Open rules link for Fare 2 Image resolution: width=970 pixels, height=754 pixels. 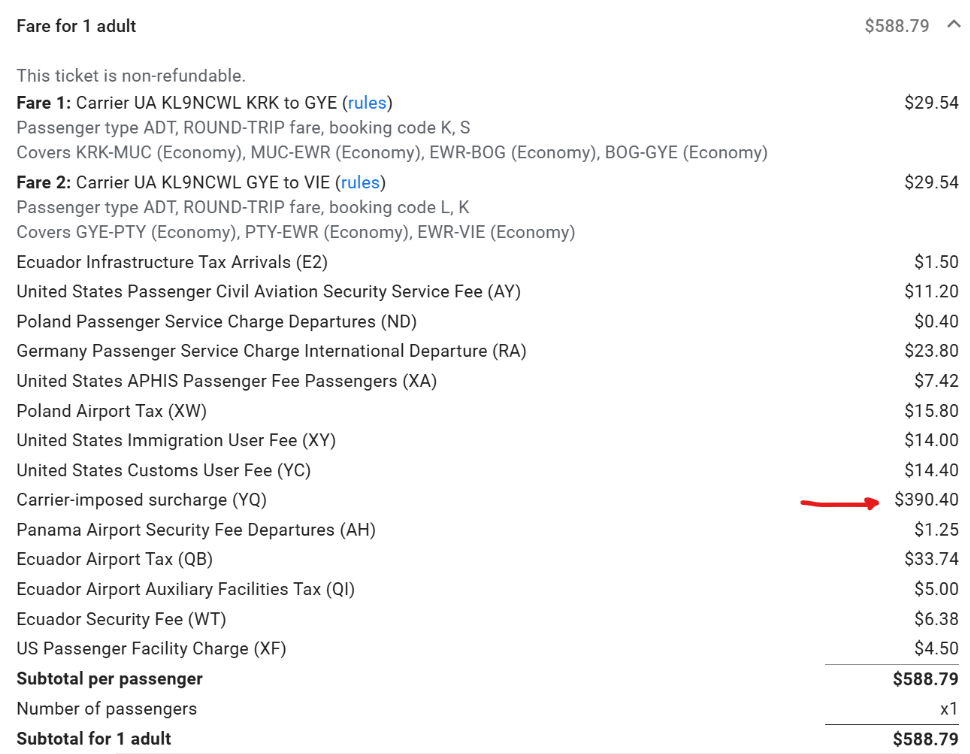[x=360, y=182]
